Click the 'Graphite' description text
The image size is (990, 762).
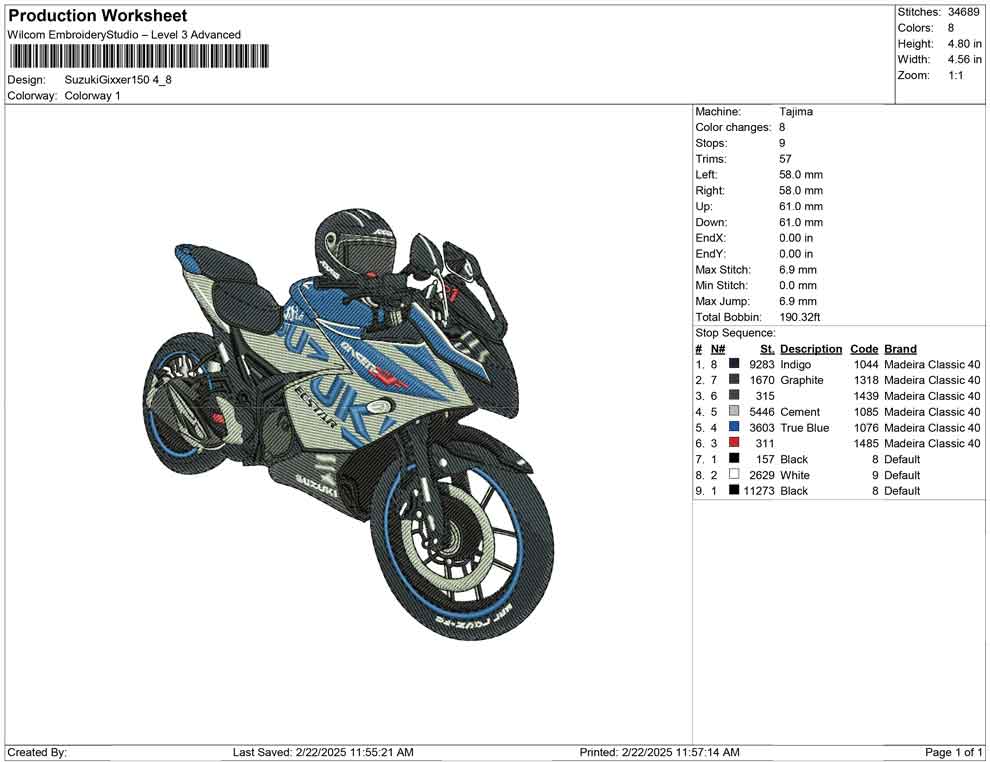pos(802,380)
